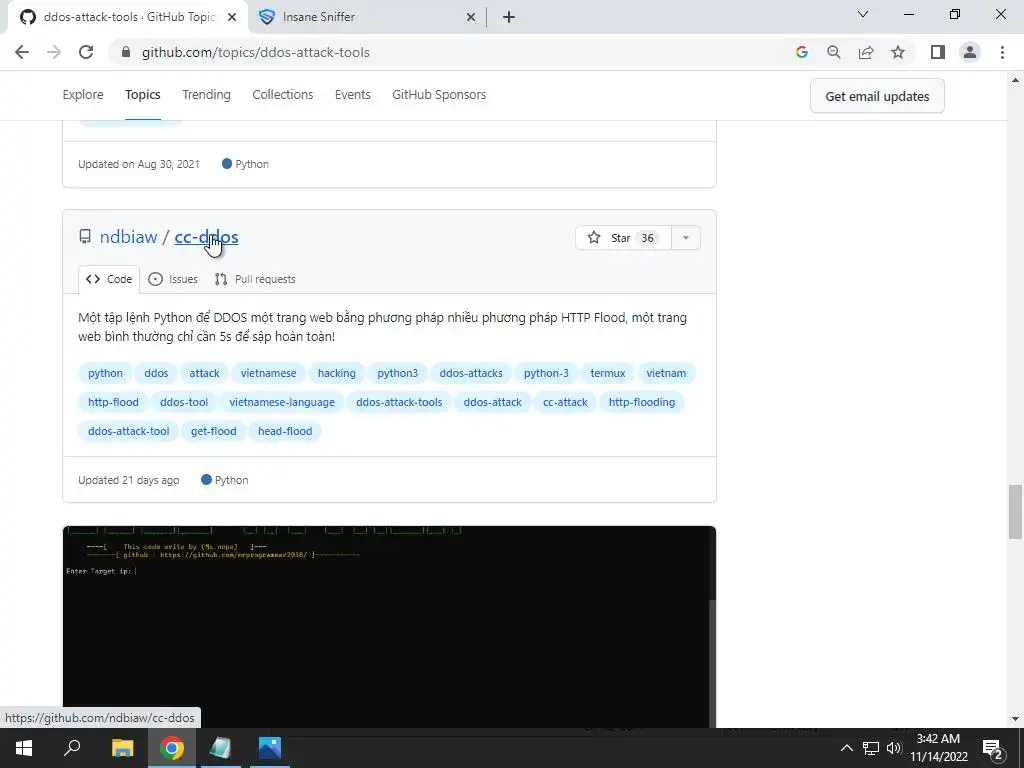
Task: Open the Chrome profile avatar
Action: [970, 52]
